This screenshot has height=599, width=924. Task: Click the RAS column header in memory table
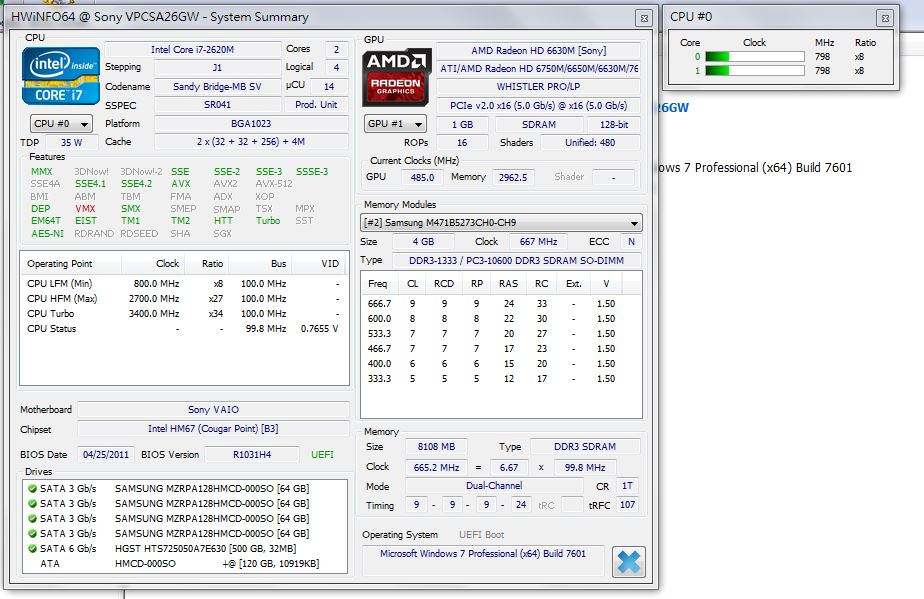[509, 284]
